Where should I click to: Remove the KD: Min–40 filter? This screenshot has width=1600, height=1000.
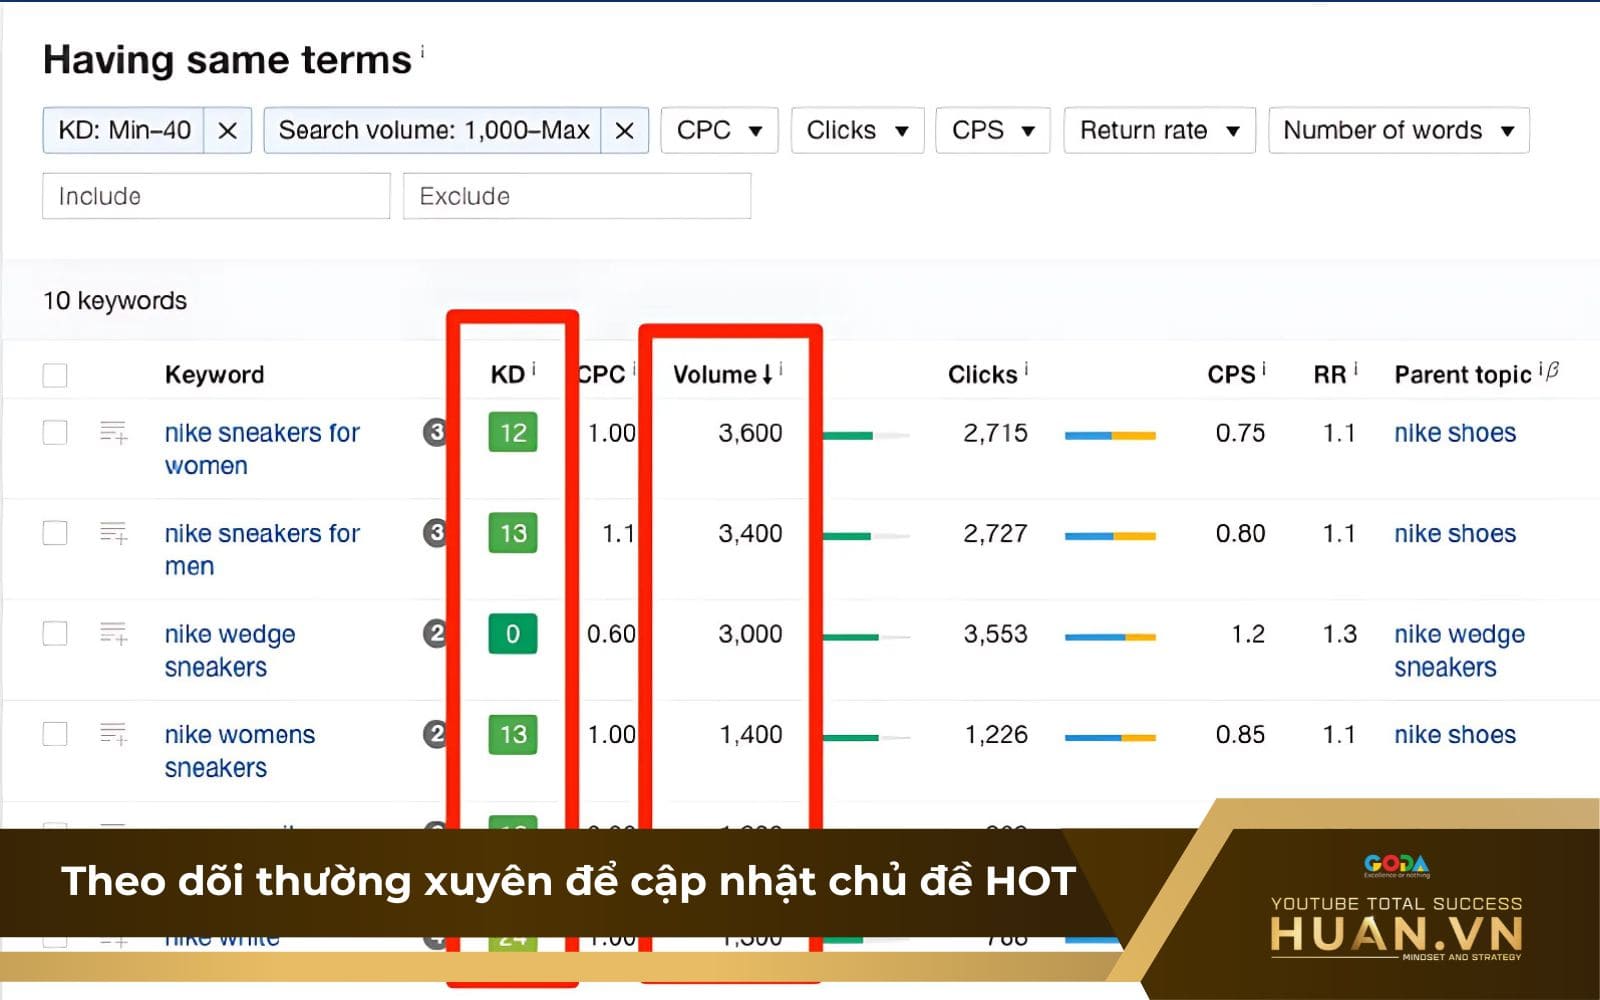tap(227, 131)
